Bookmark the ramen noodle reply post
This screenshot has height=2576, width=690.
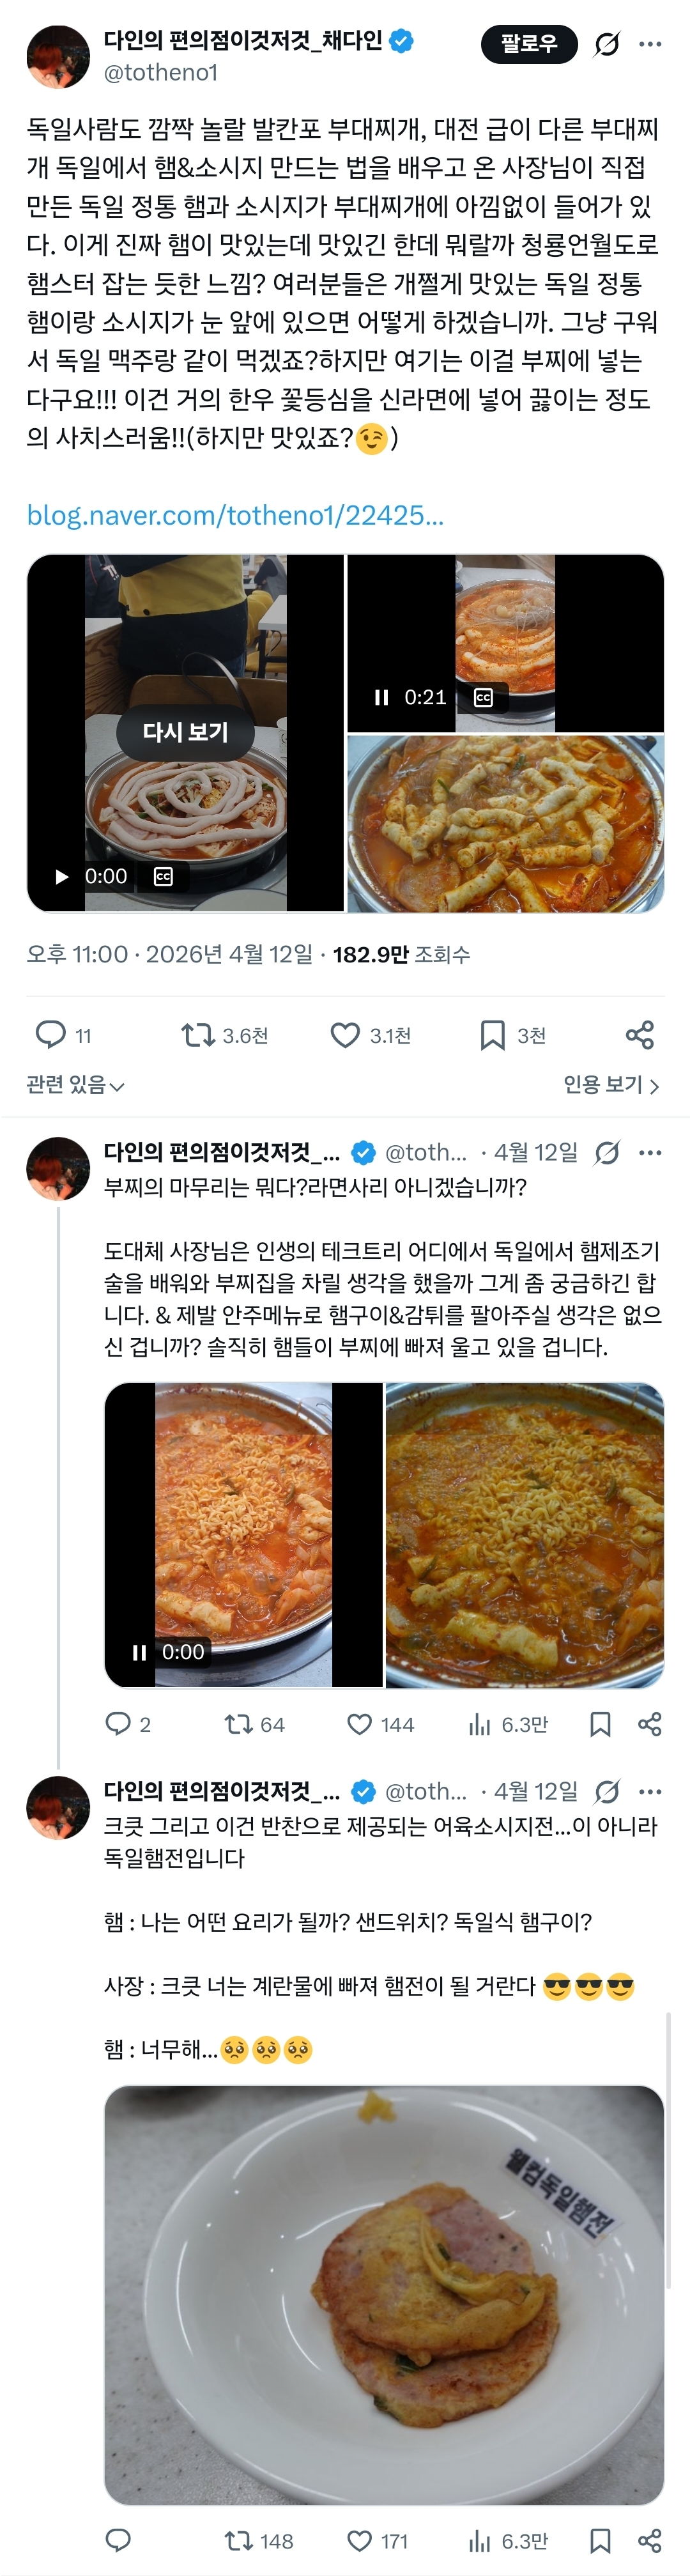point(600,1723)
